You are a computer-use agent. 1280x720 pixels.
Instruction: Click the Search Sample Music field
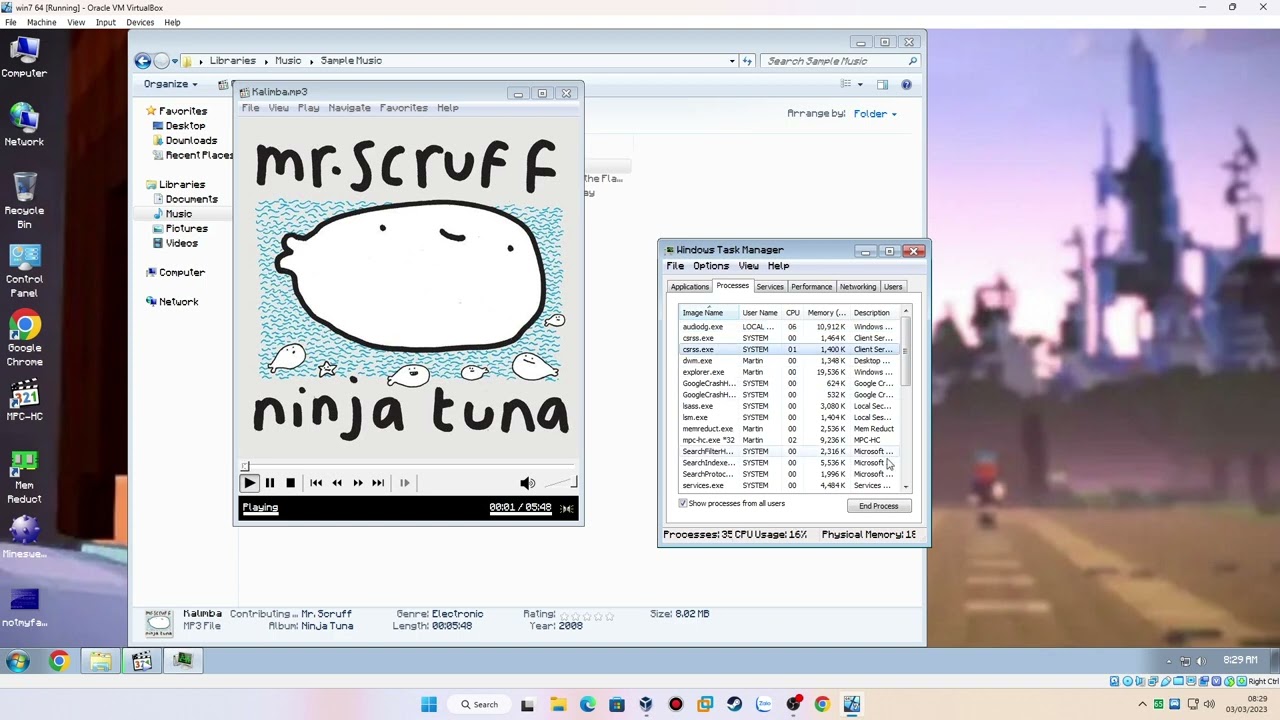(839, 61)
